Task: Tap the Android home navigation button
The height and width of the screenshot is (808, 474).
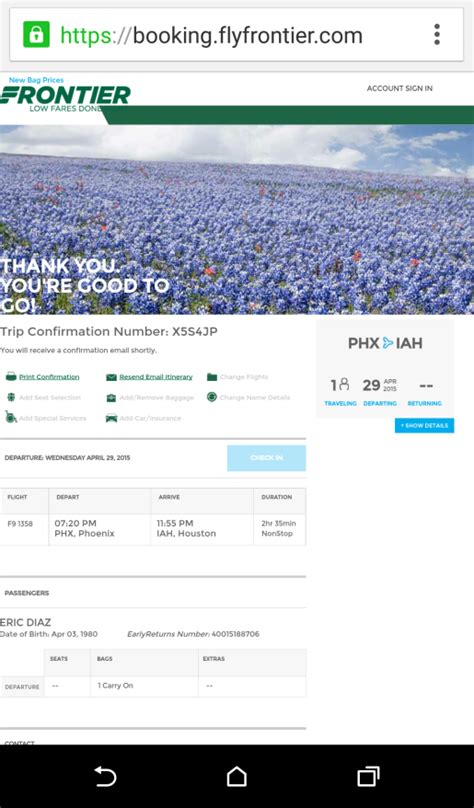Action: [236, 776]
